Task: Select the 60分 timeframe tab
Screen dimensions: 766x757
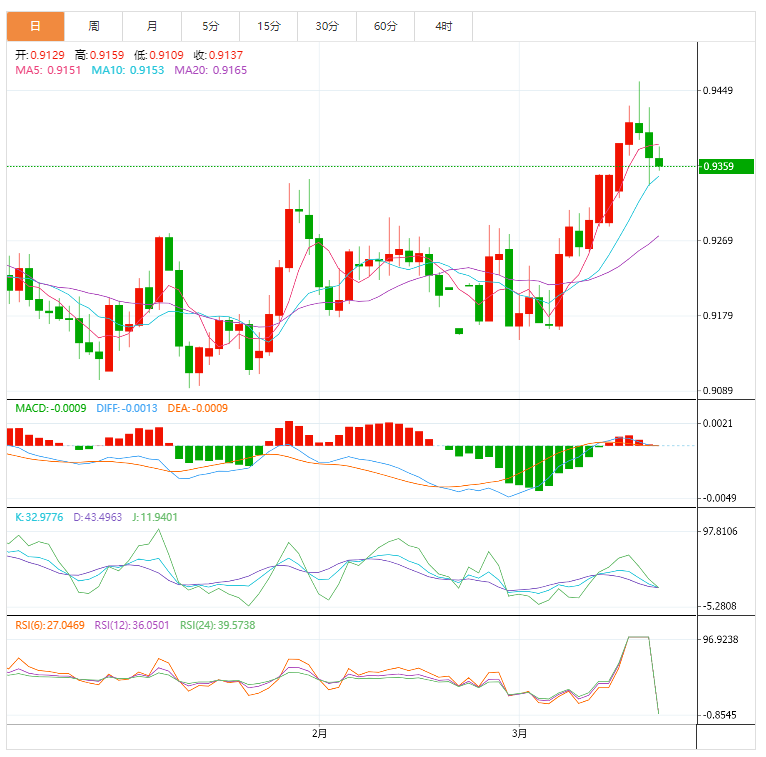Action: [x=385, y=26]
